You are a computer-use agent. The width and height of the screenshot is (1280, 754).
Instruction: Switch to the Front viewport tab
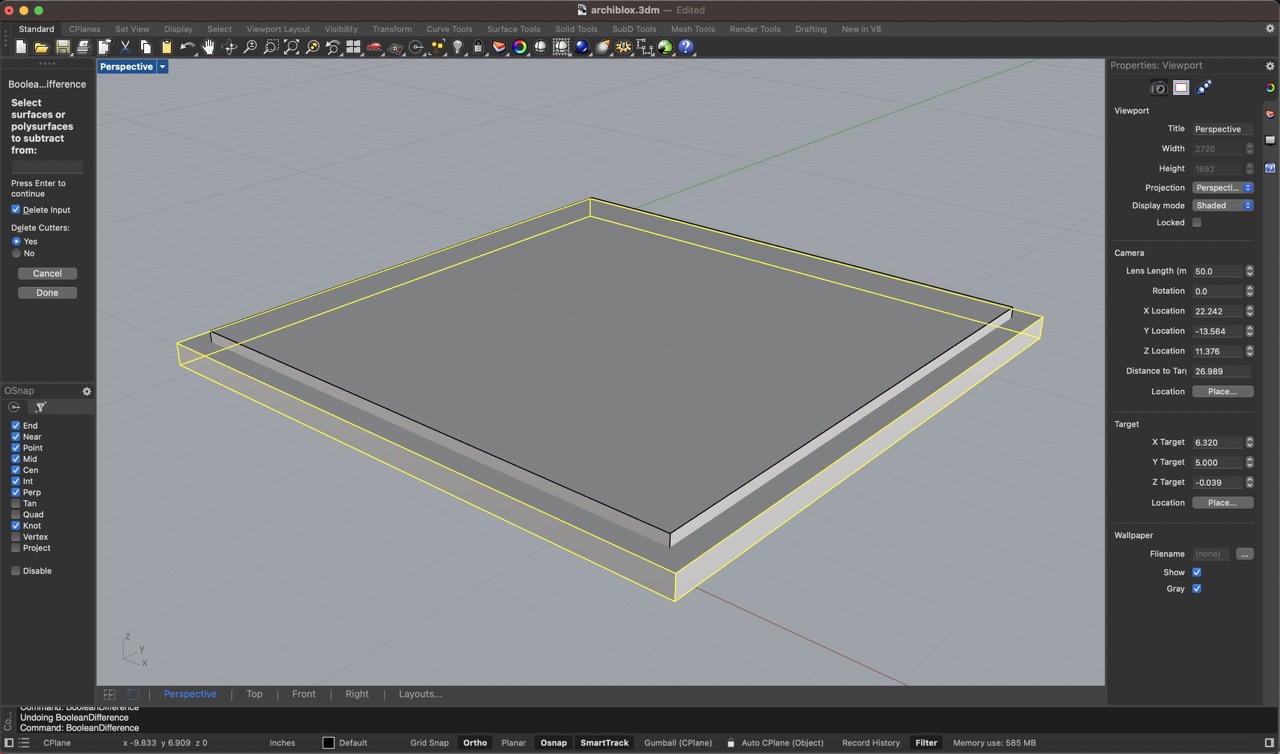pos(304,694)
